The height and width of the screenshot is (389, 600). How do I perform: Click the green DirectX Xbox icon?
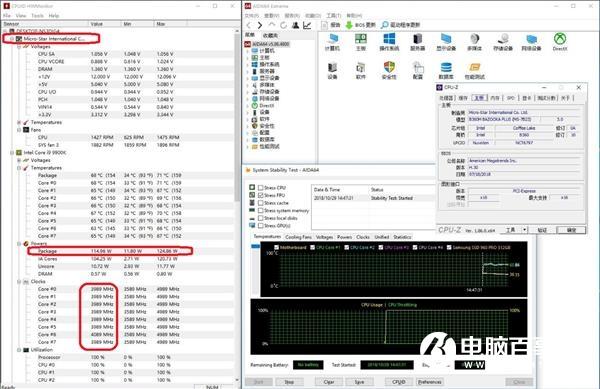(x=560, y=39)
